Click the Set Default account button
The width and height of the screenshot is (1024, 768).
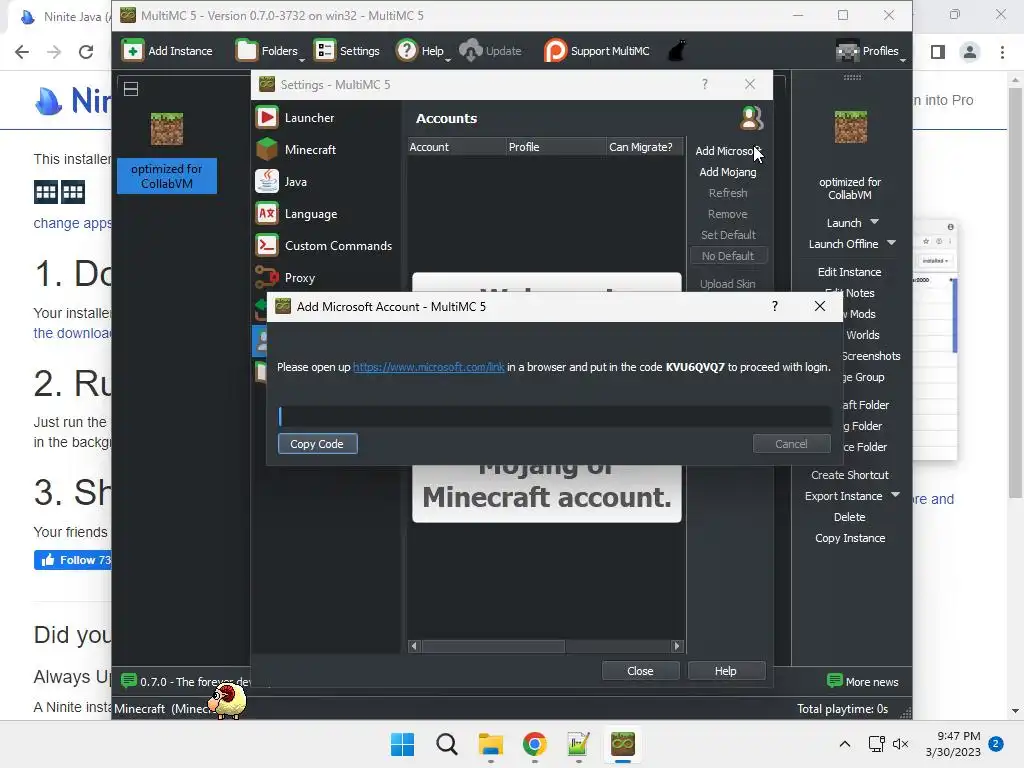[x=728, y=234]
